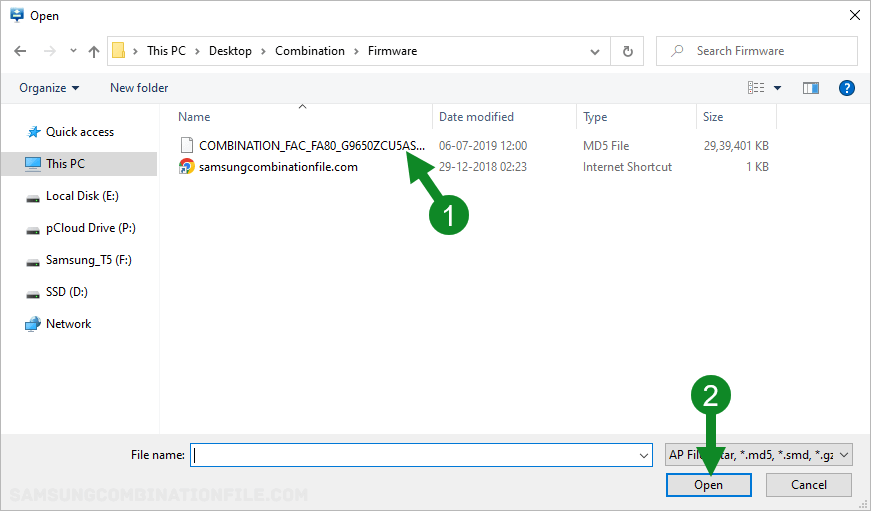The width and height of the screenshot is (871, 511).
Task: Select 'Combination' in address breadcrumb
Action: (310, 51)
